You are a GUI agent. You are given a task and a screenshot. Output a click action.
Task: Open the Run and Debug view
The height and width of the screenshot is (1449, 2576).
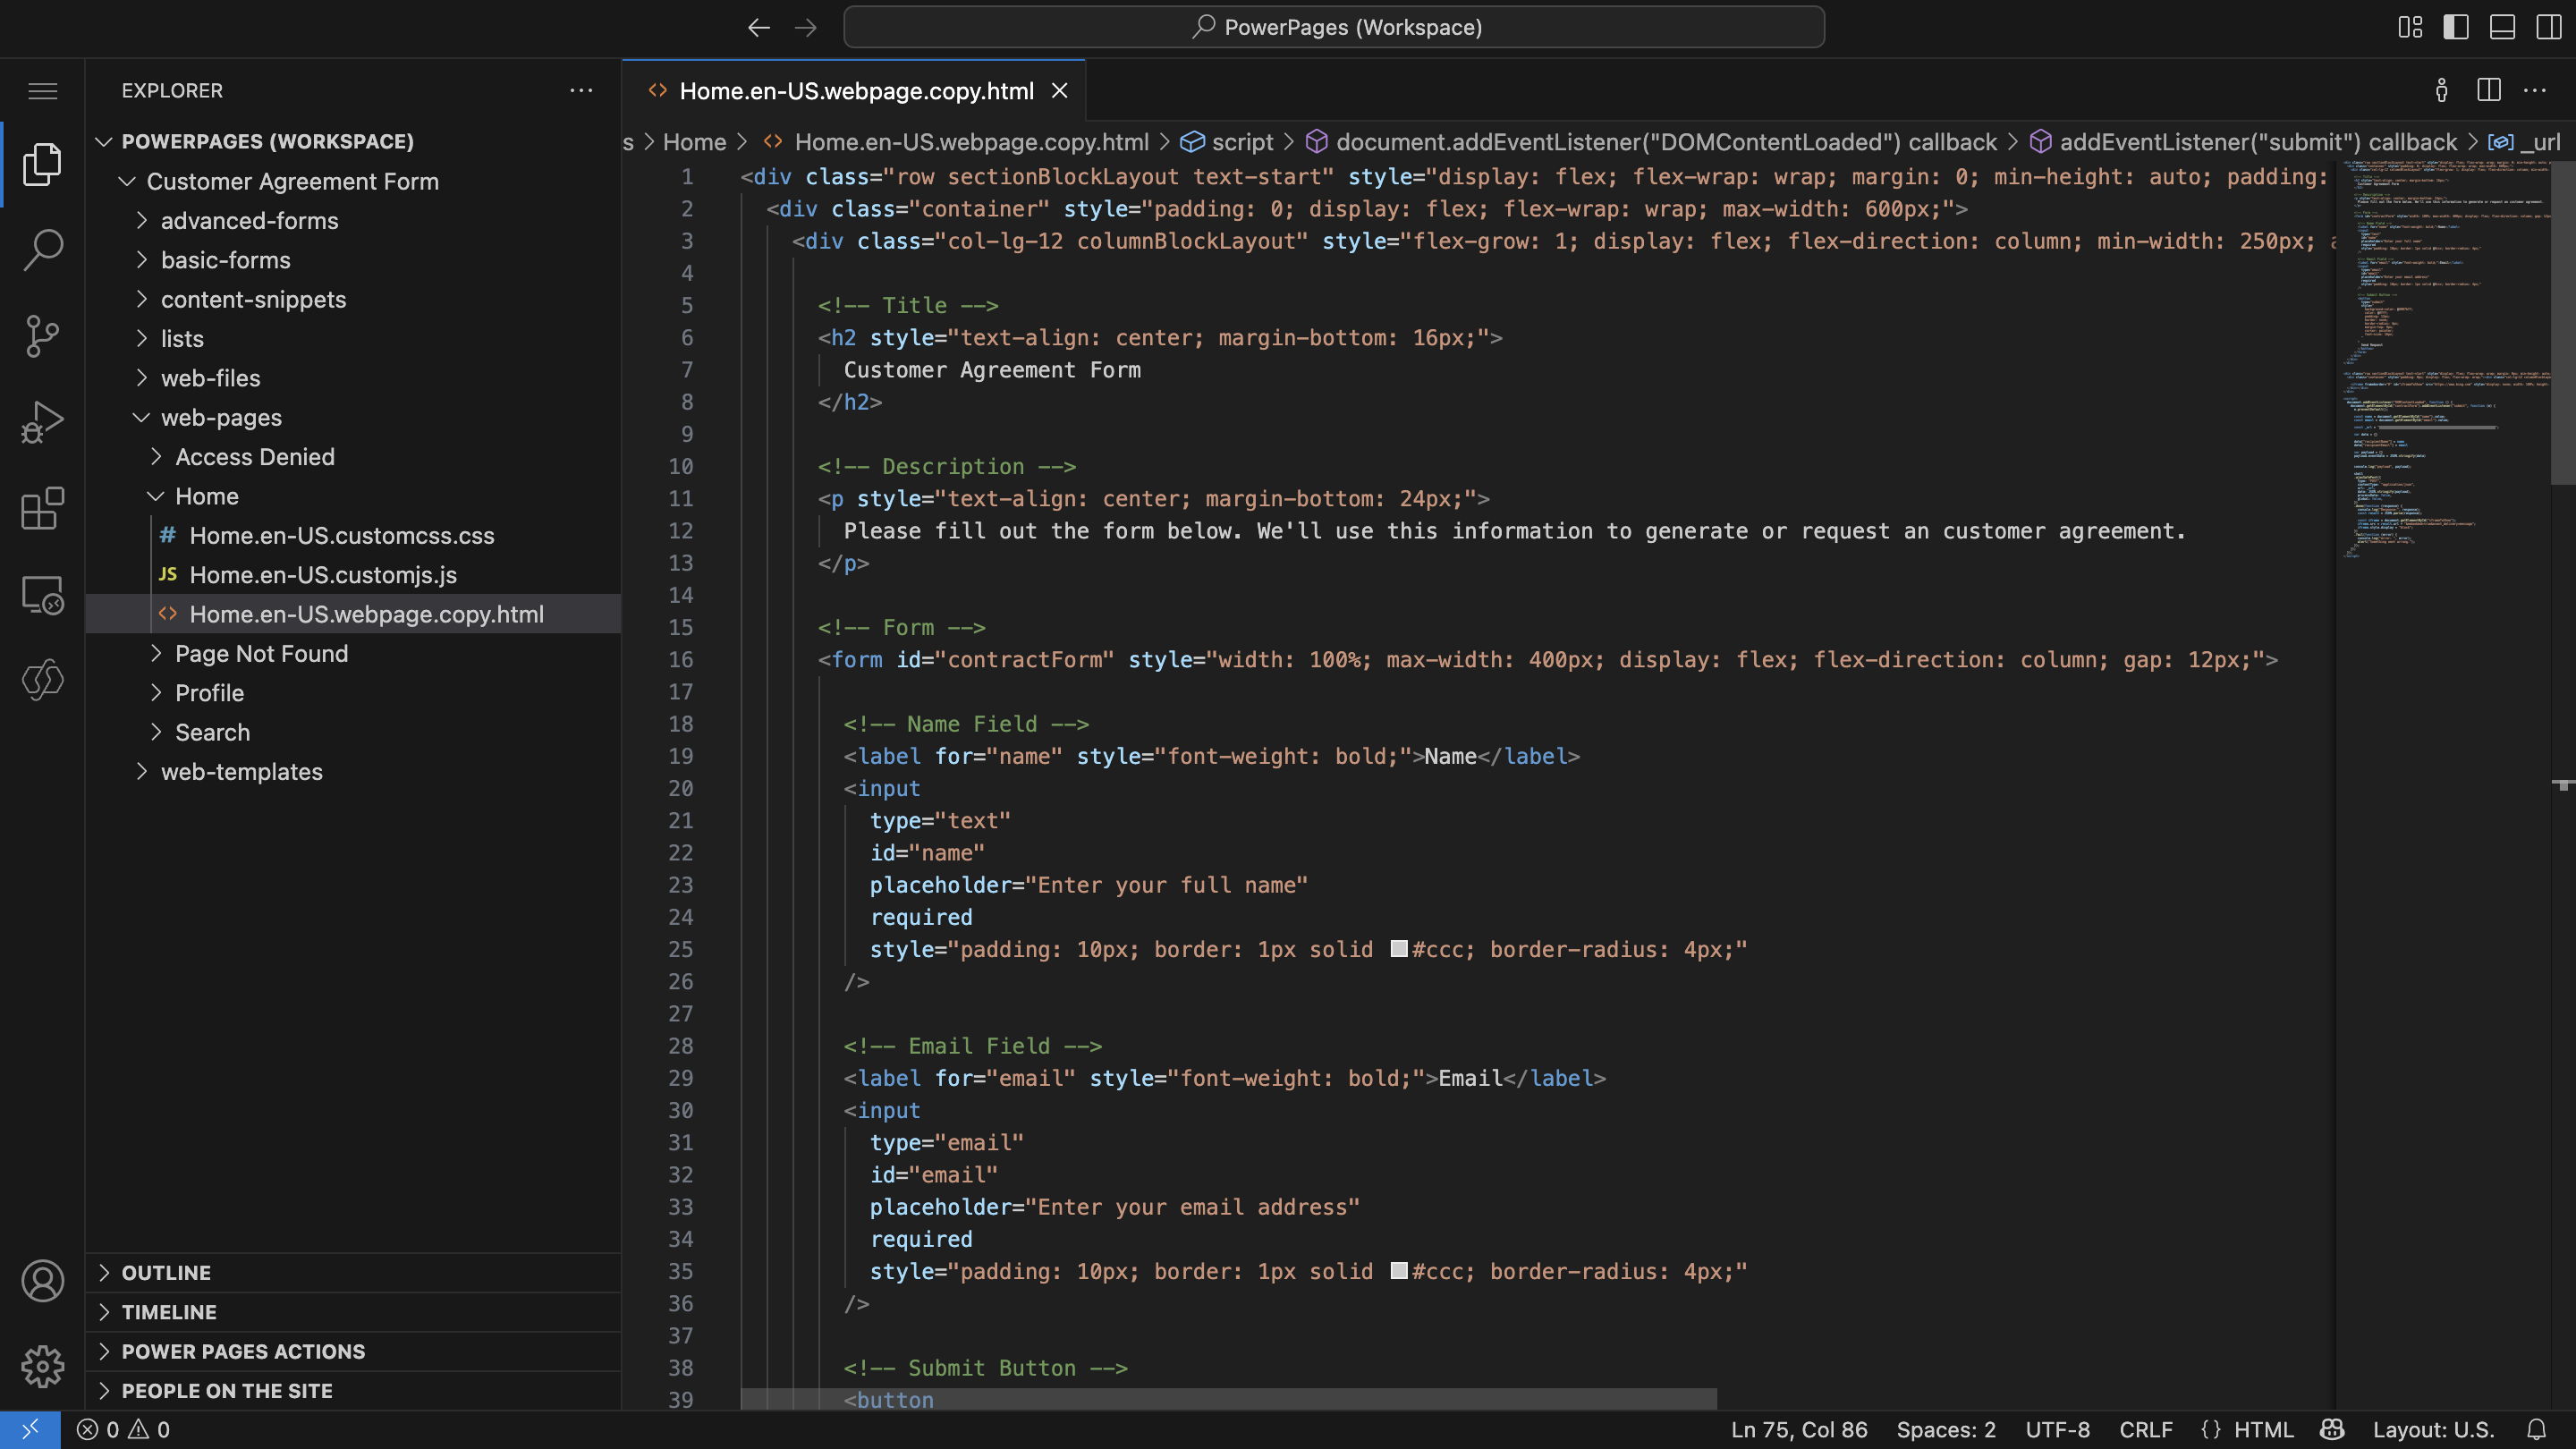point(43,421)
